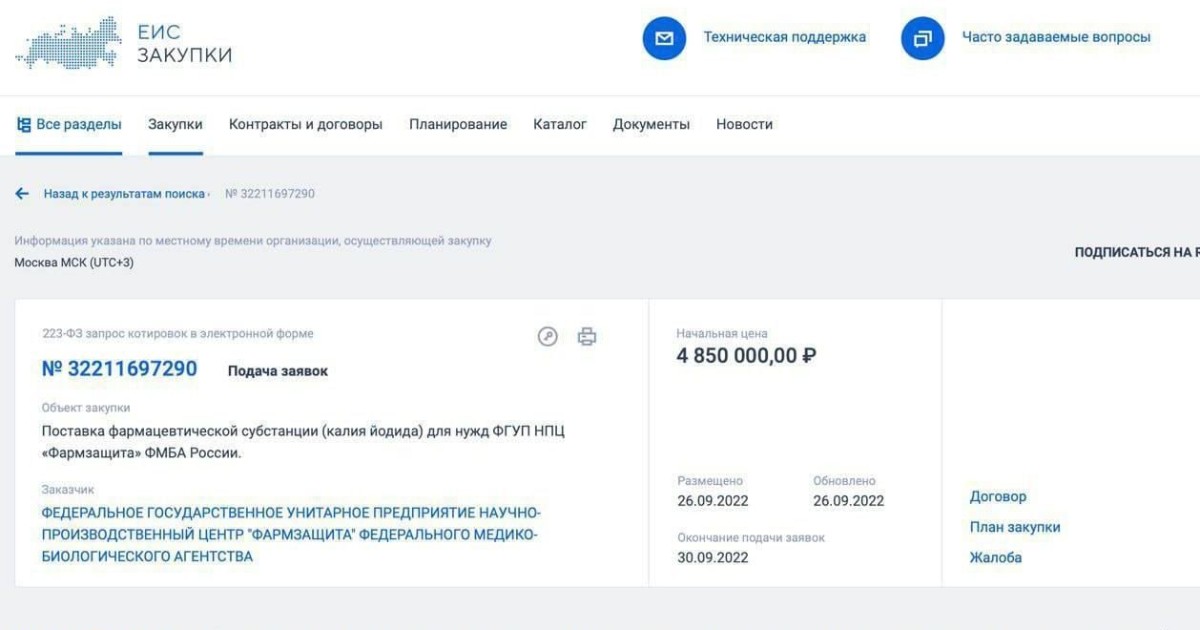This screenshot has width=1200, height=630.
Task: Click the Договор link
Action: tap(998, 497)
